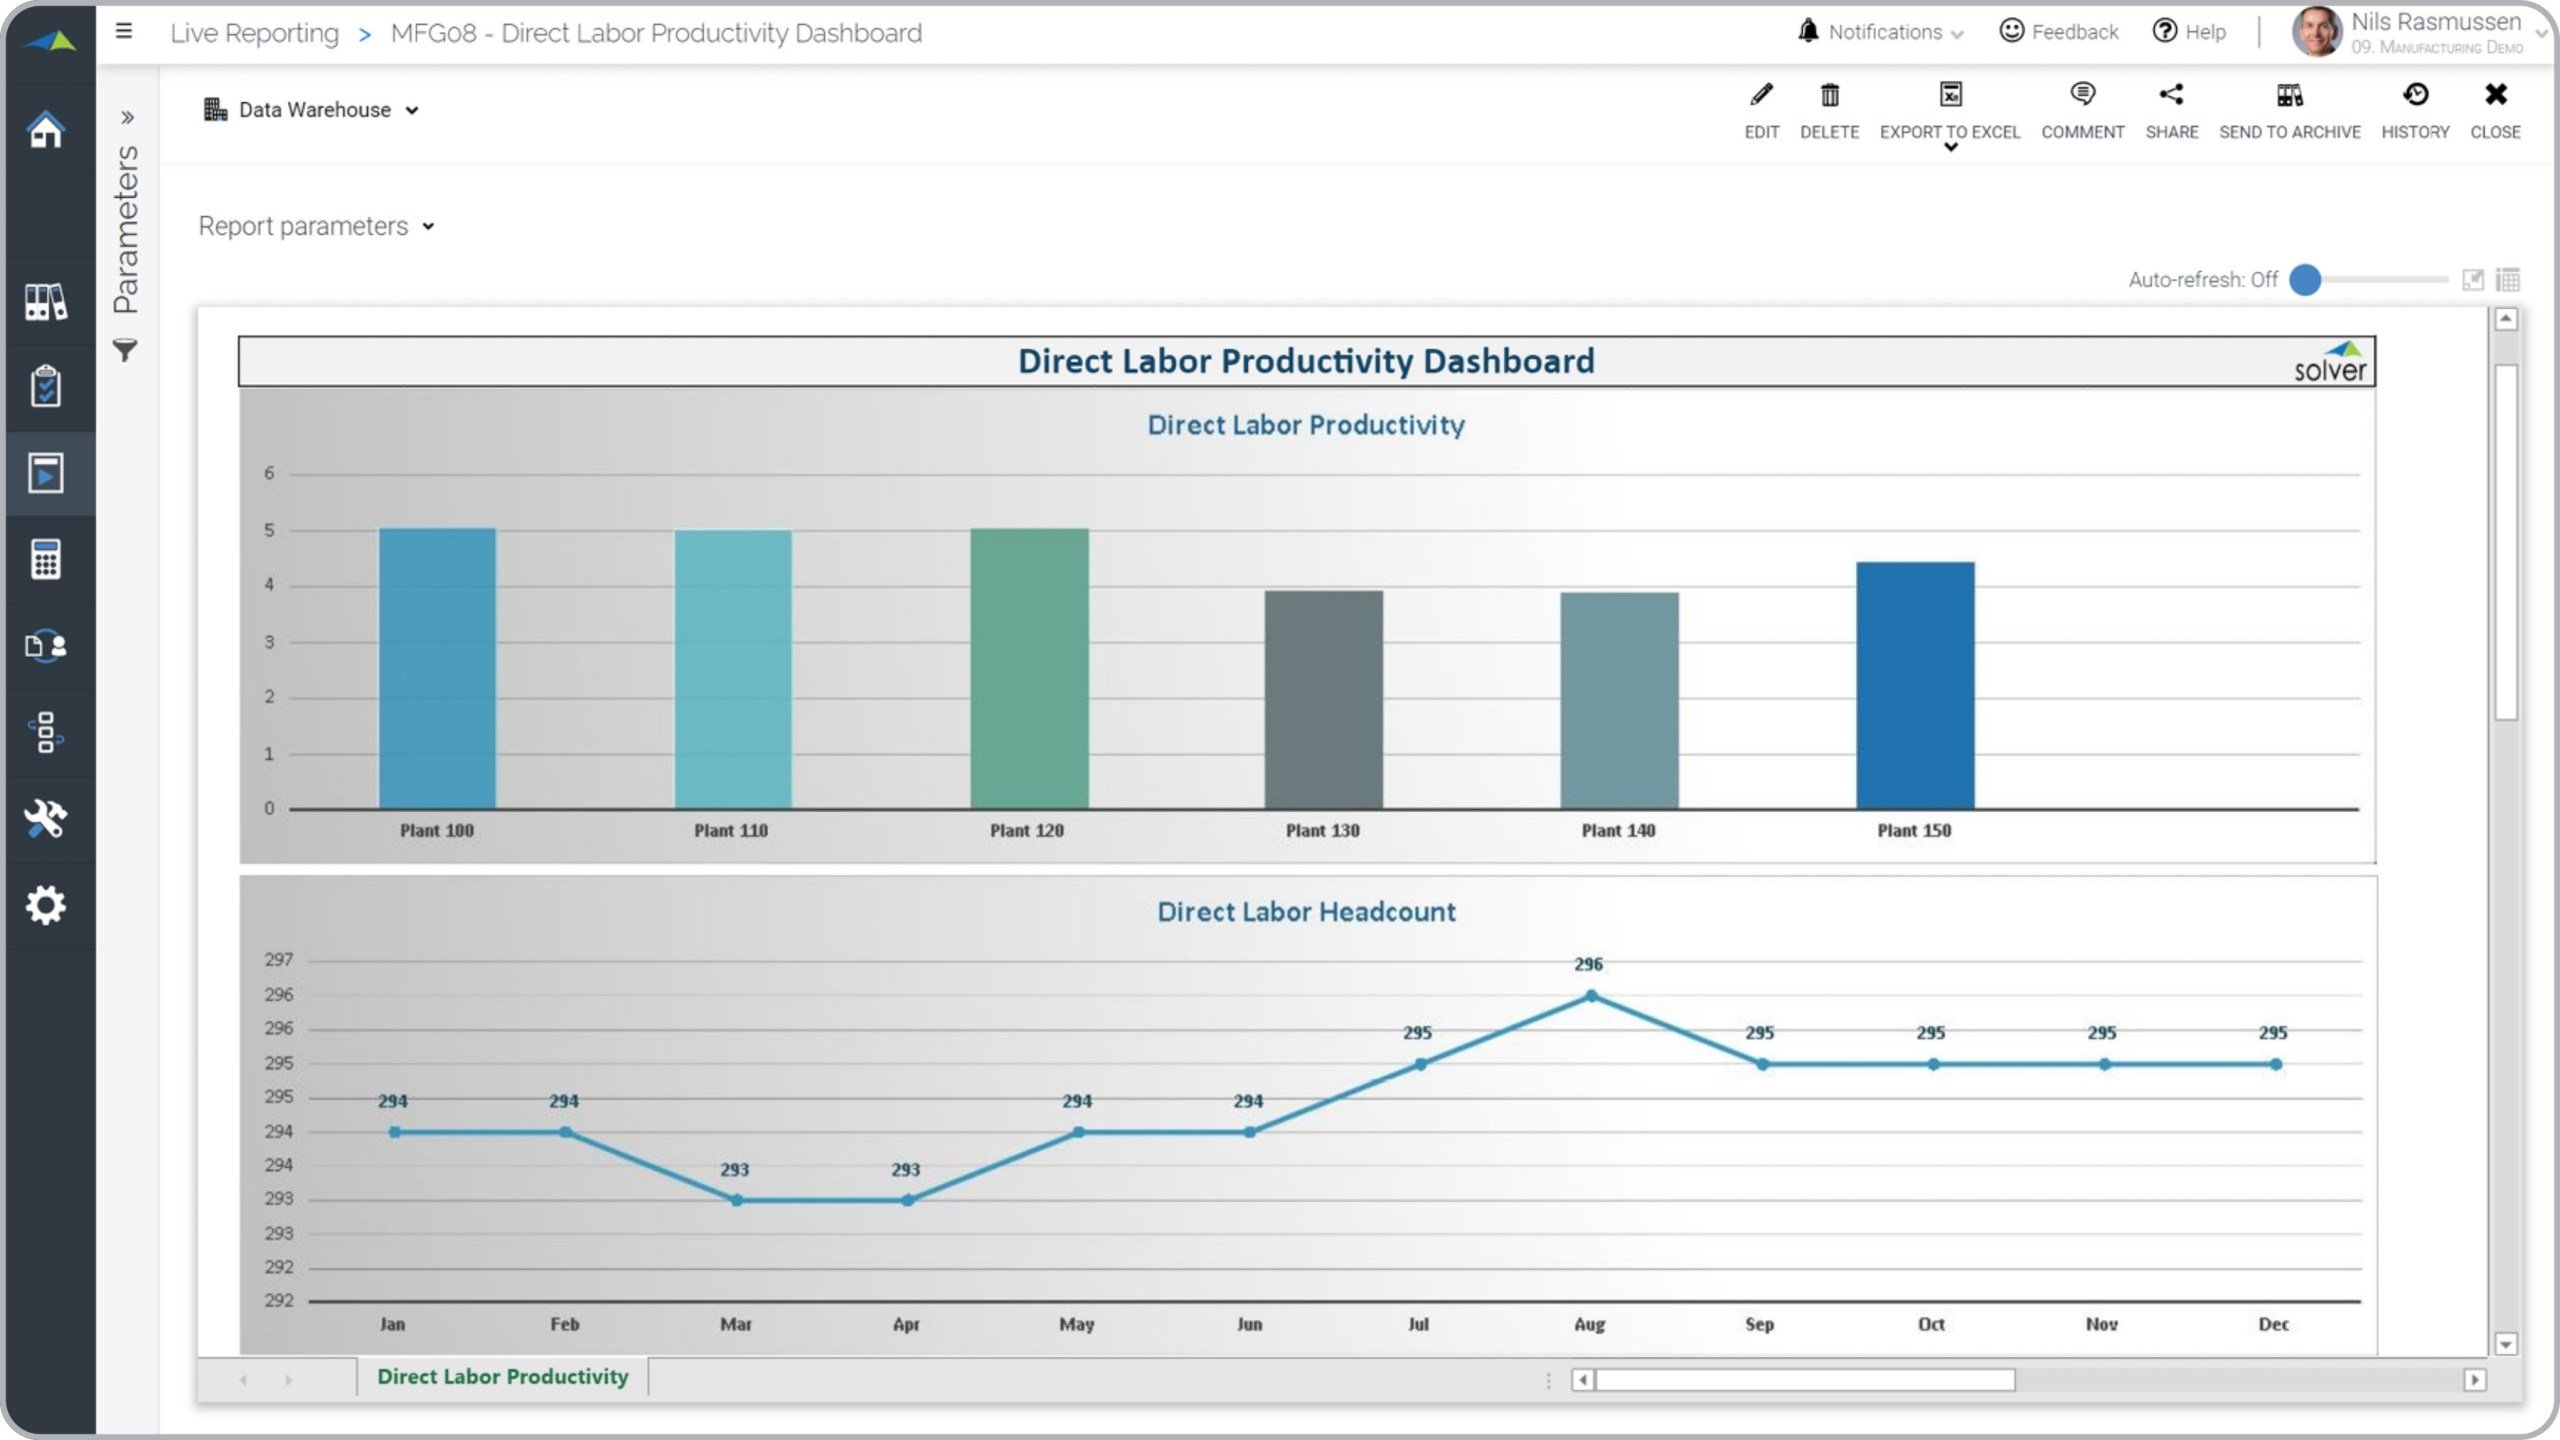Viewport: 2560px width, 1440px height.
Task: Open Export to Excel dropdown arrow
Action: pos(1950,148)
